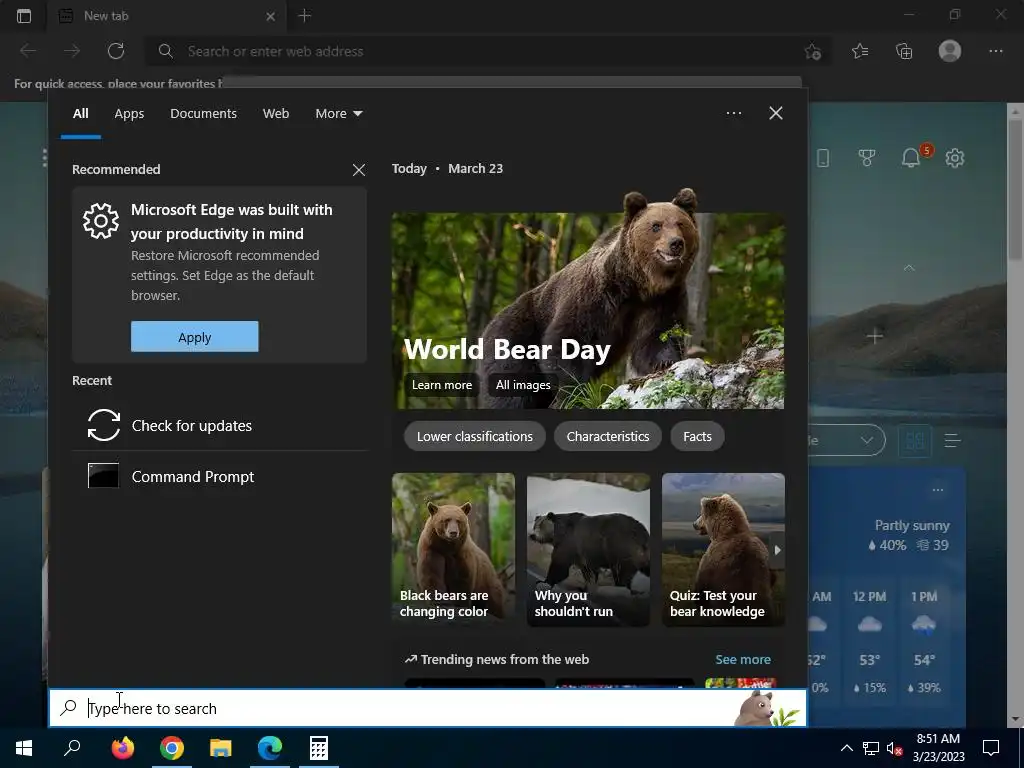The width and height of the screenshot is (1024, 768).
Task: Open Why you shouldn't run card
Action: tap(588, 549)
